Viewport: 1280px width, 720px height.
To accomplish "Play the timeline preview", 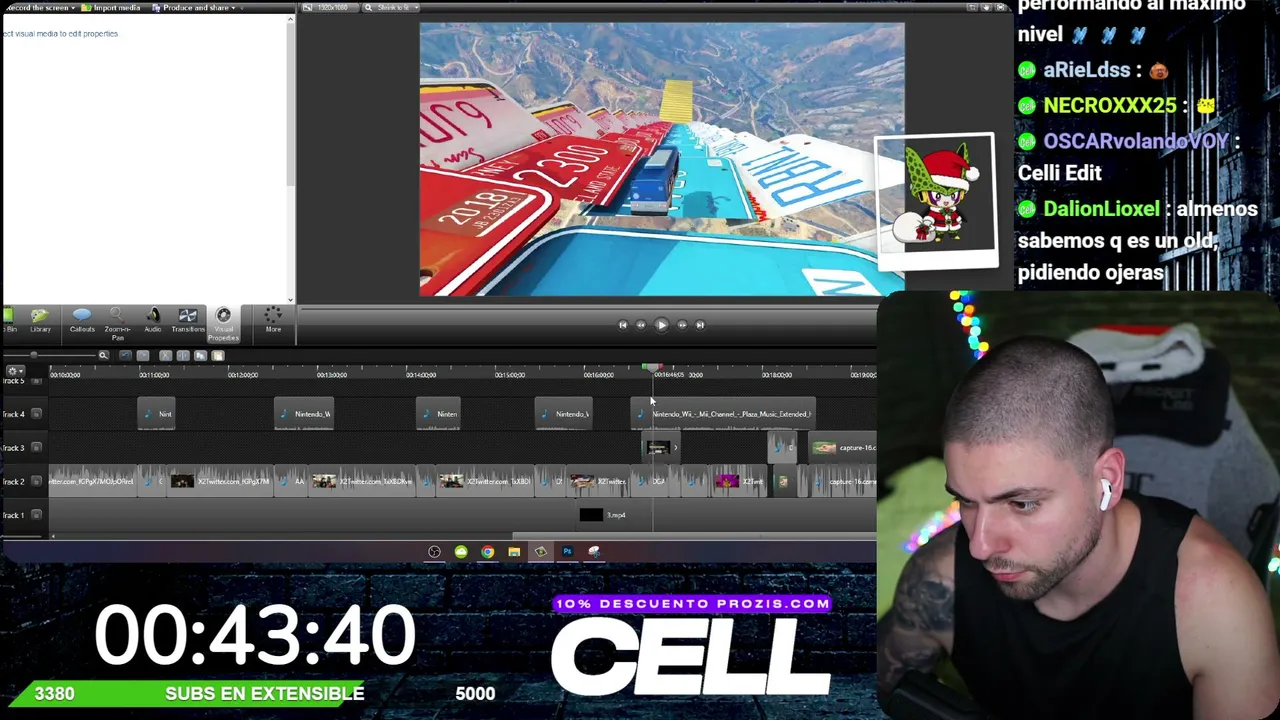I will 661,325.
